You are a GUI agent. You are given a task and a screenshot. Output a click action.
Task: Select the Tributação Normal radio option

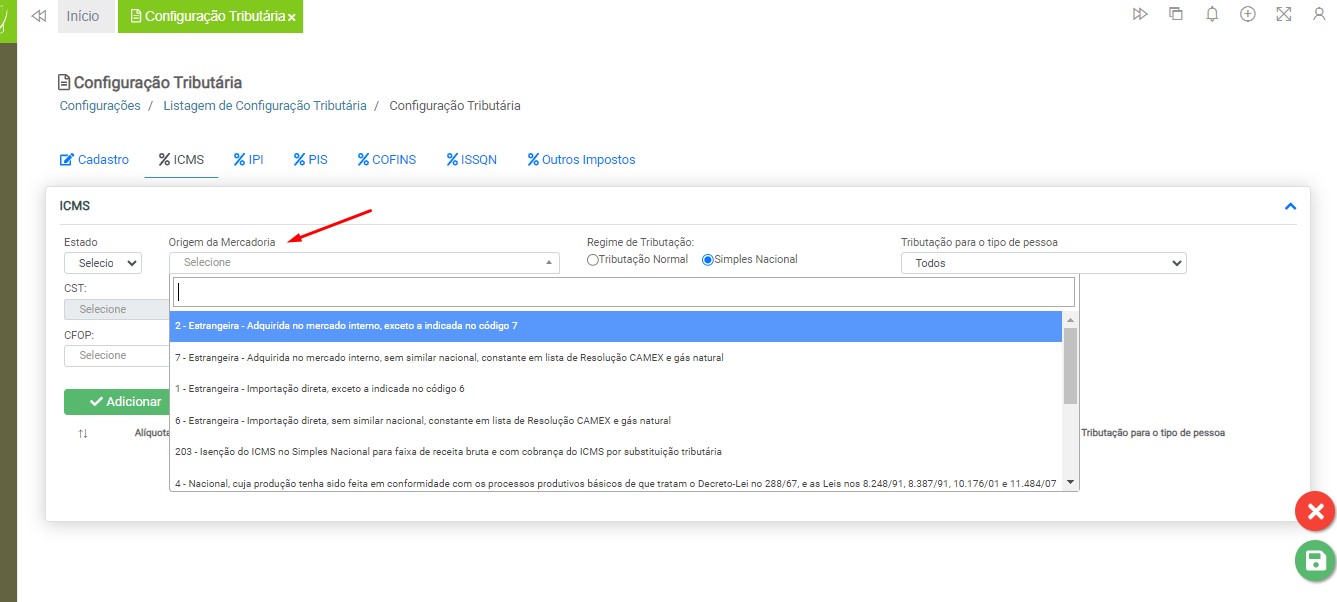[593, 260]
